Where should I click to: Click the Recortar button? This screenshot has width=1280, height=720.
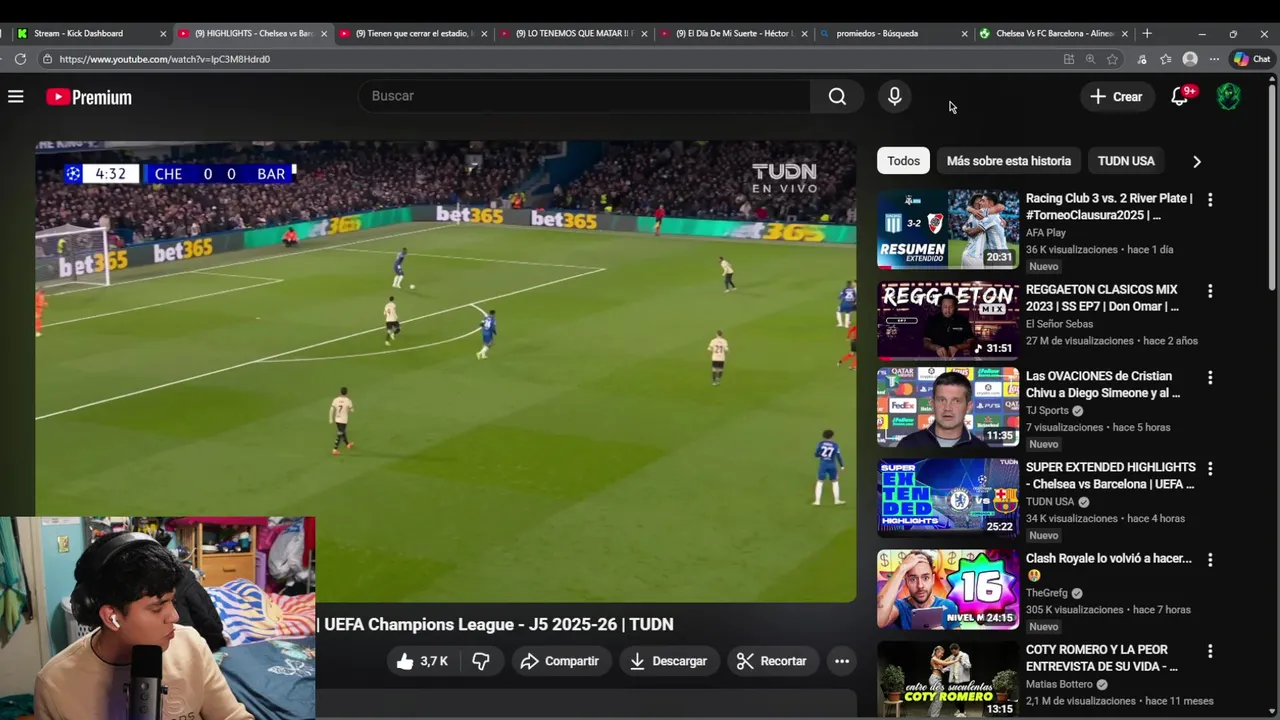click(771, 661)
